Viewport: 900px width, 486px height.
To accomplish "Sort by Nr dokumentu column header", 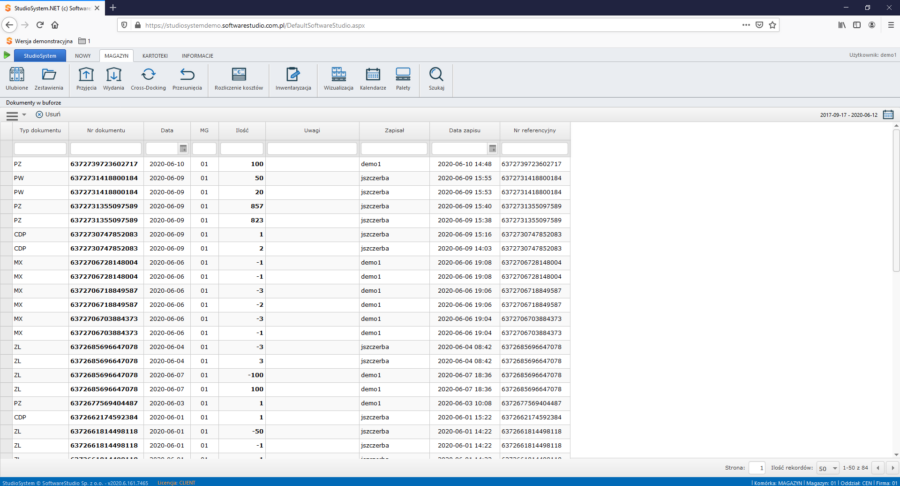I will pyautogui.click(x=106, y=130).
